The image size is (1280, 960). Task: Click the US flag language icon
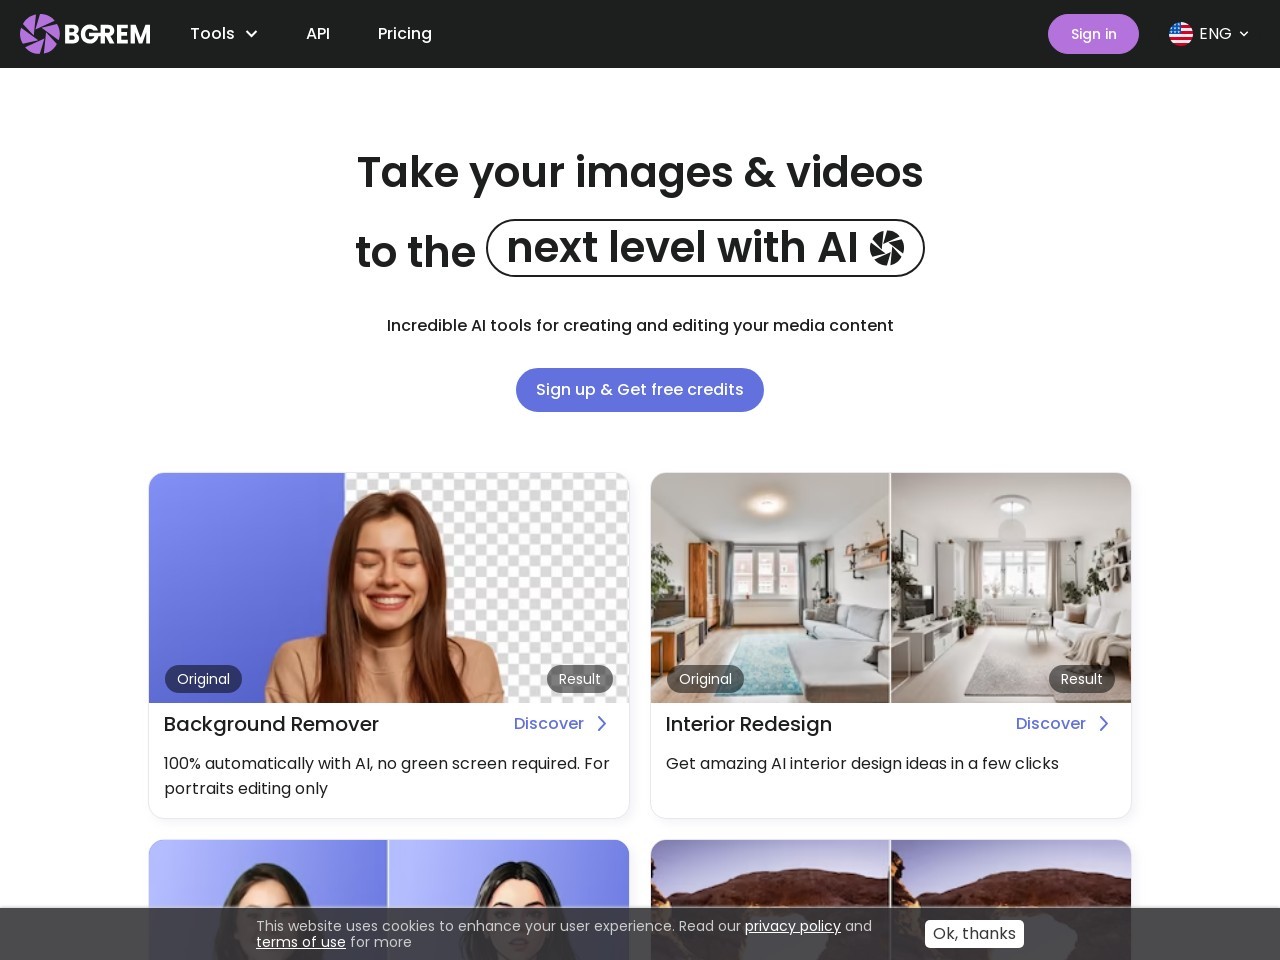tap(1181, 34)
